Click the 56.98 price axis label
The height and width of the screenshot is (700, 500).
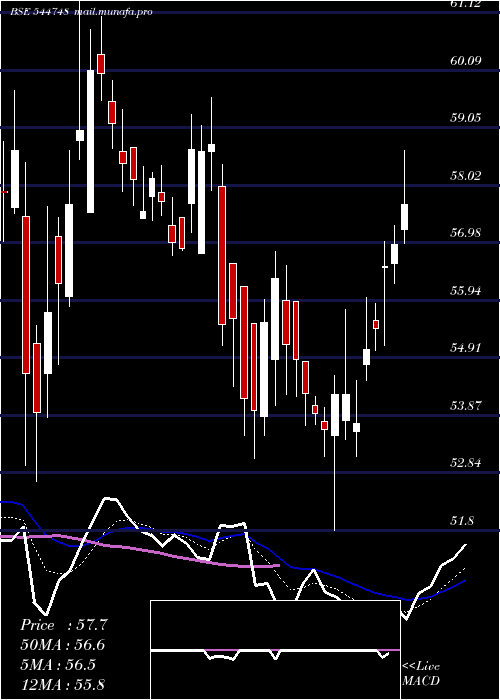[466, 233]
